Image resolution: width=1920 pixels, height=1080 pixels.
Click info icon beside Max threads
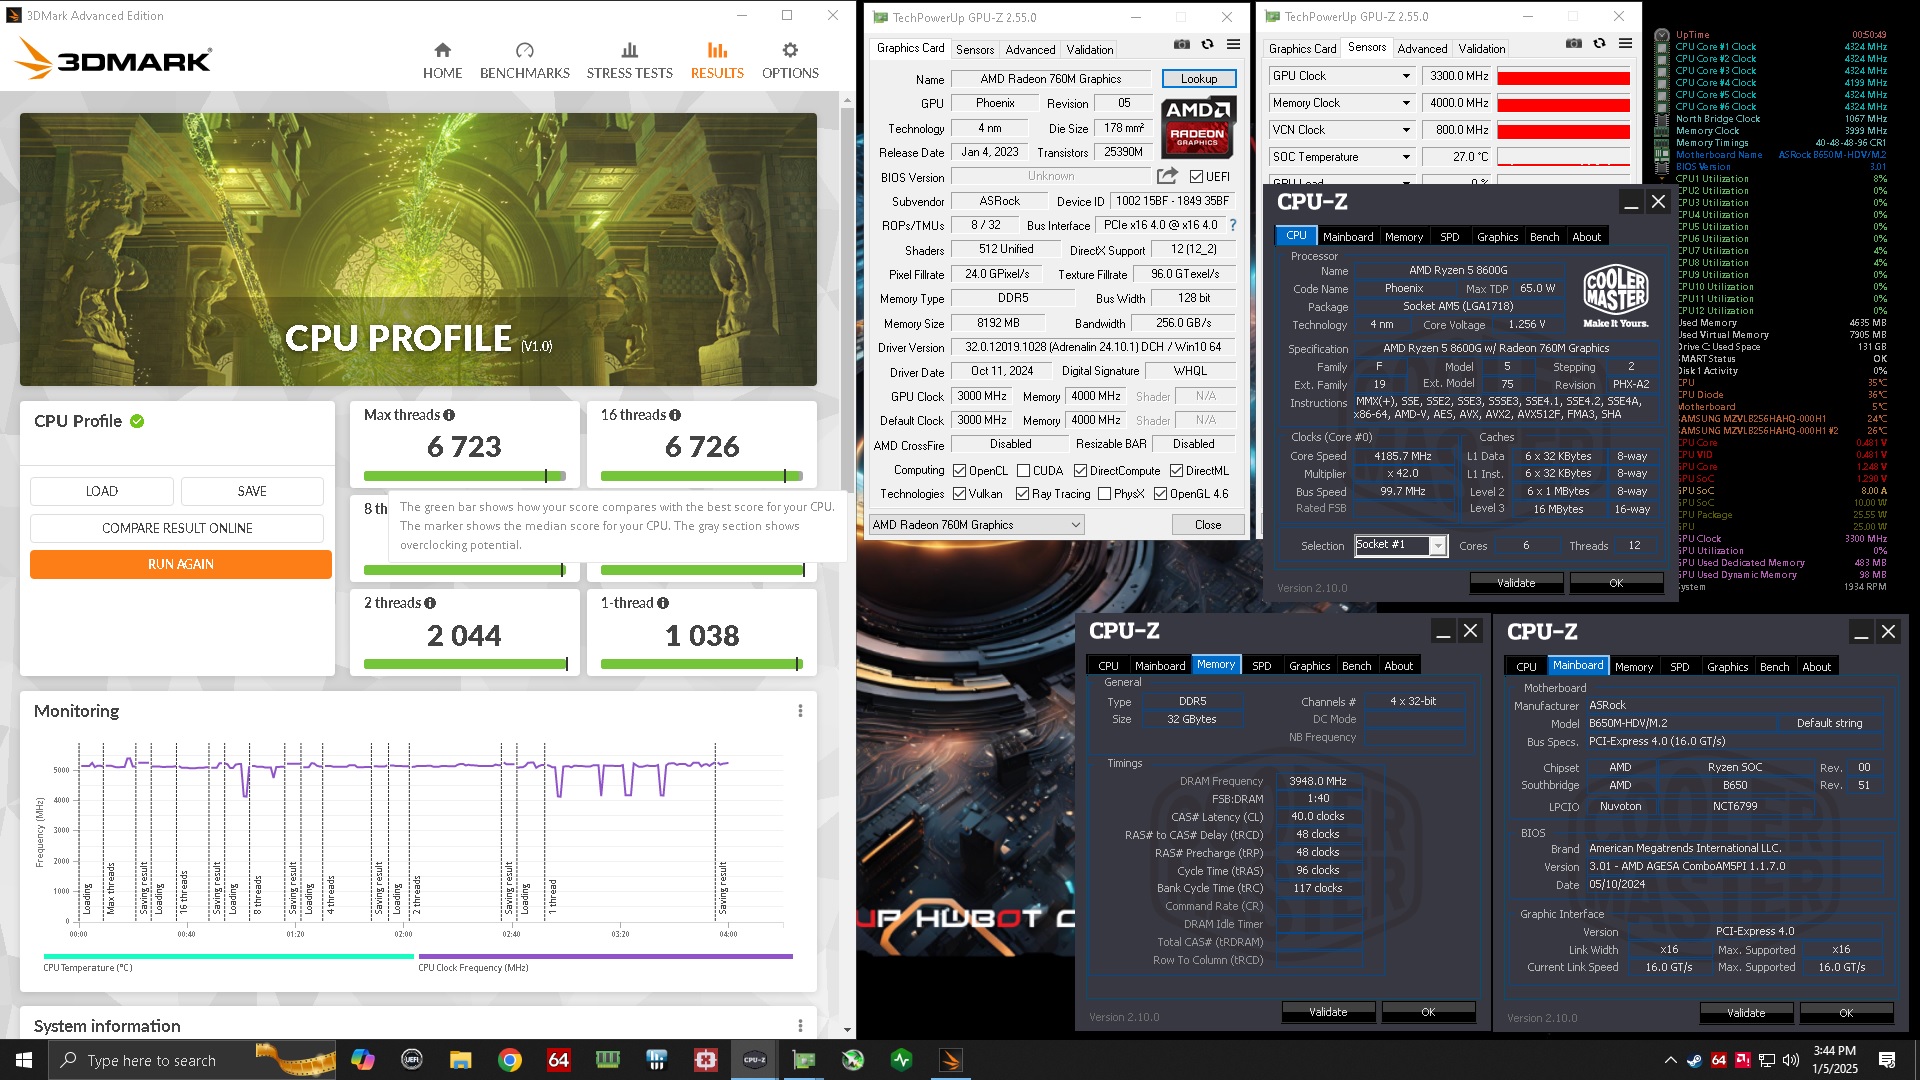pos(449,415)
